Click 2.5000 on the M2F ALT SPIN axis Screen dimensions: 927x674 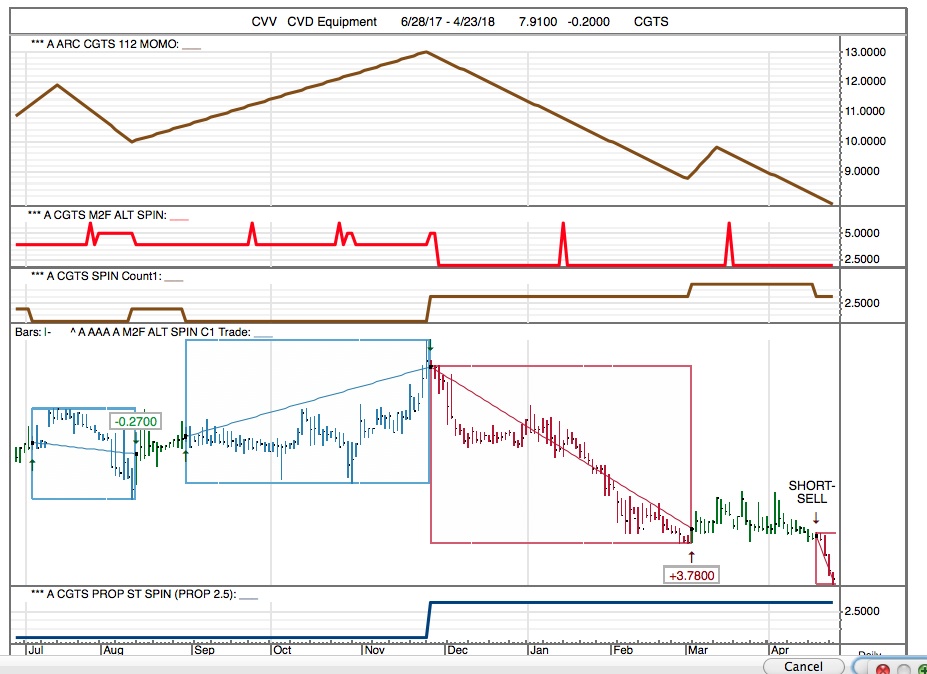click(862, 259)
